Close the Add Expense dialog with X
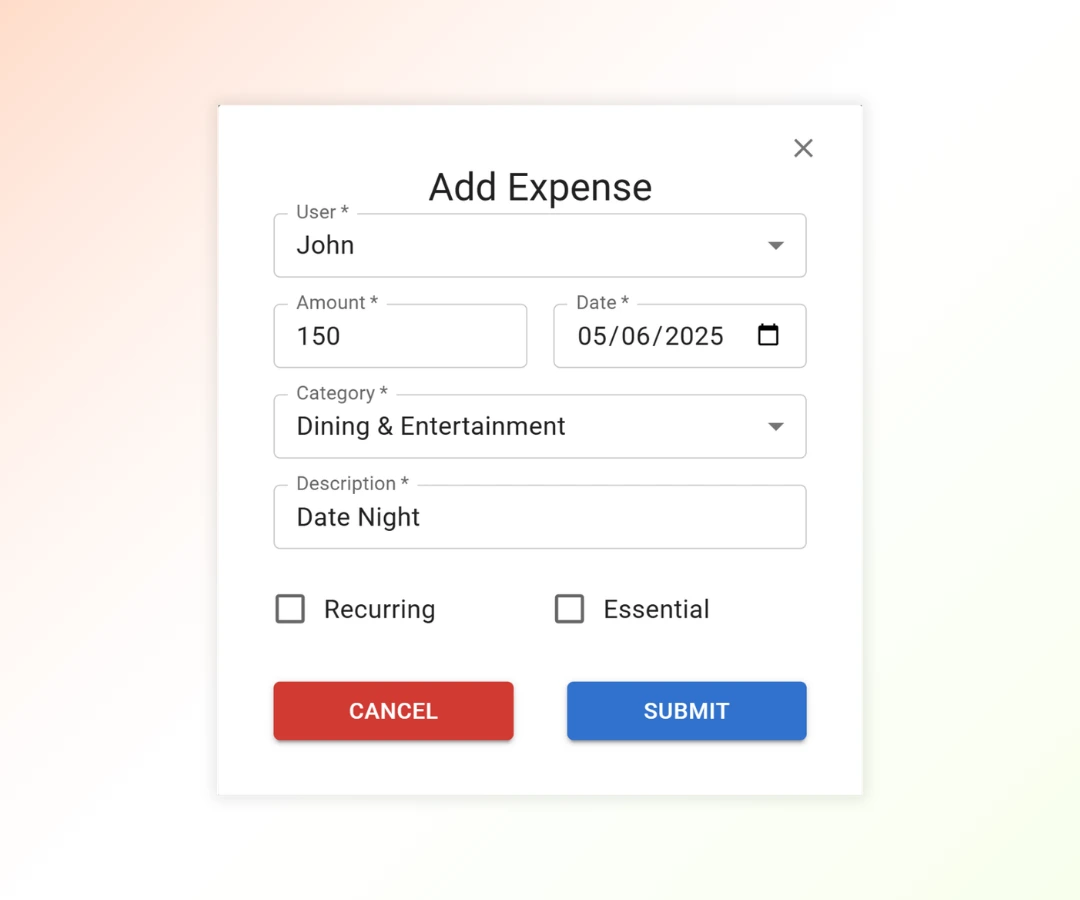Image resolution: width=1080 pixels, height=900 pixels. [803, 148]
